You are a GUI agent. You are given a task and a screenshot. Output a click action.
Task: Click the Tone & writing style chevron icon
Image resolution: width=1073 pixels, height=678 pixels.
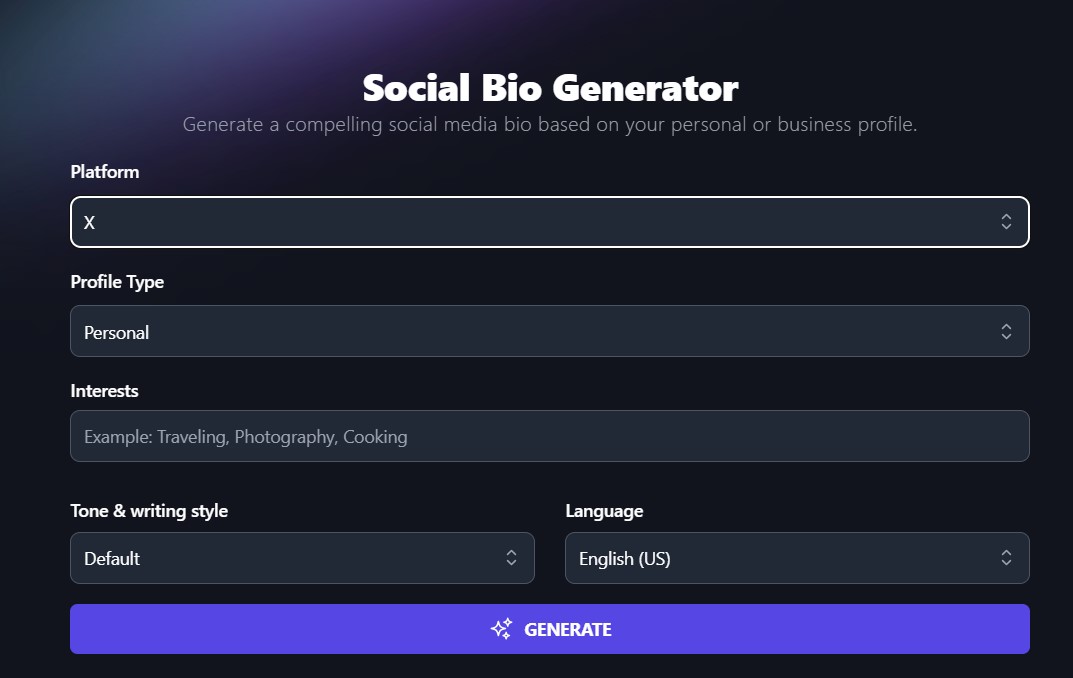(512, 558)
